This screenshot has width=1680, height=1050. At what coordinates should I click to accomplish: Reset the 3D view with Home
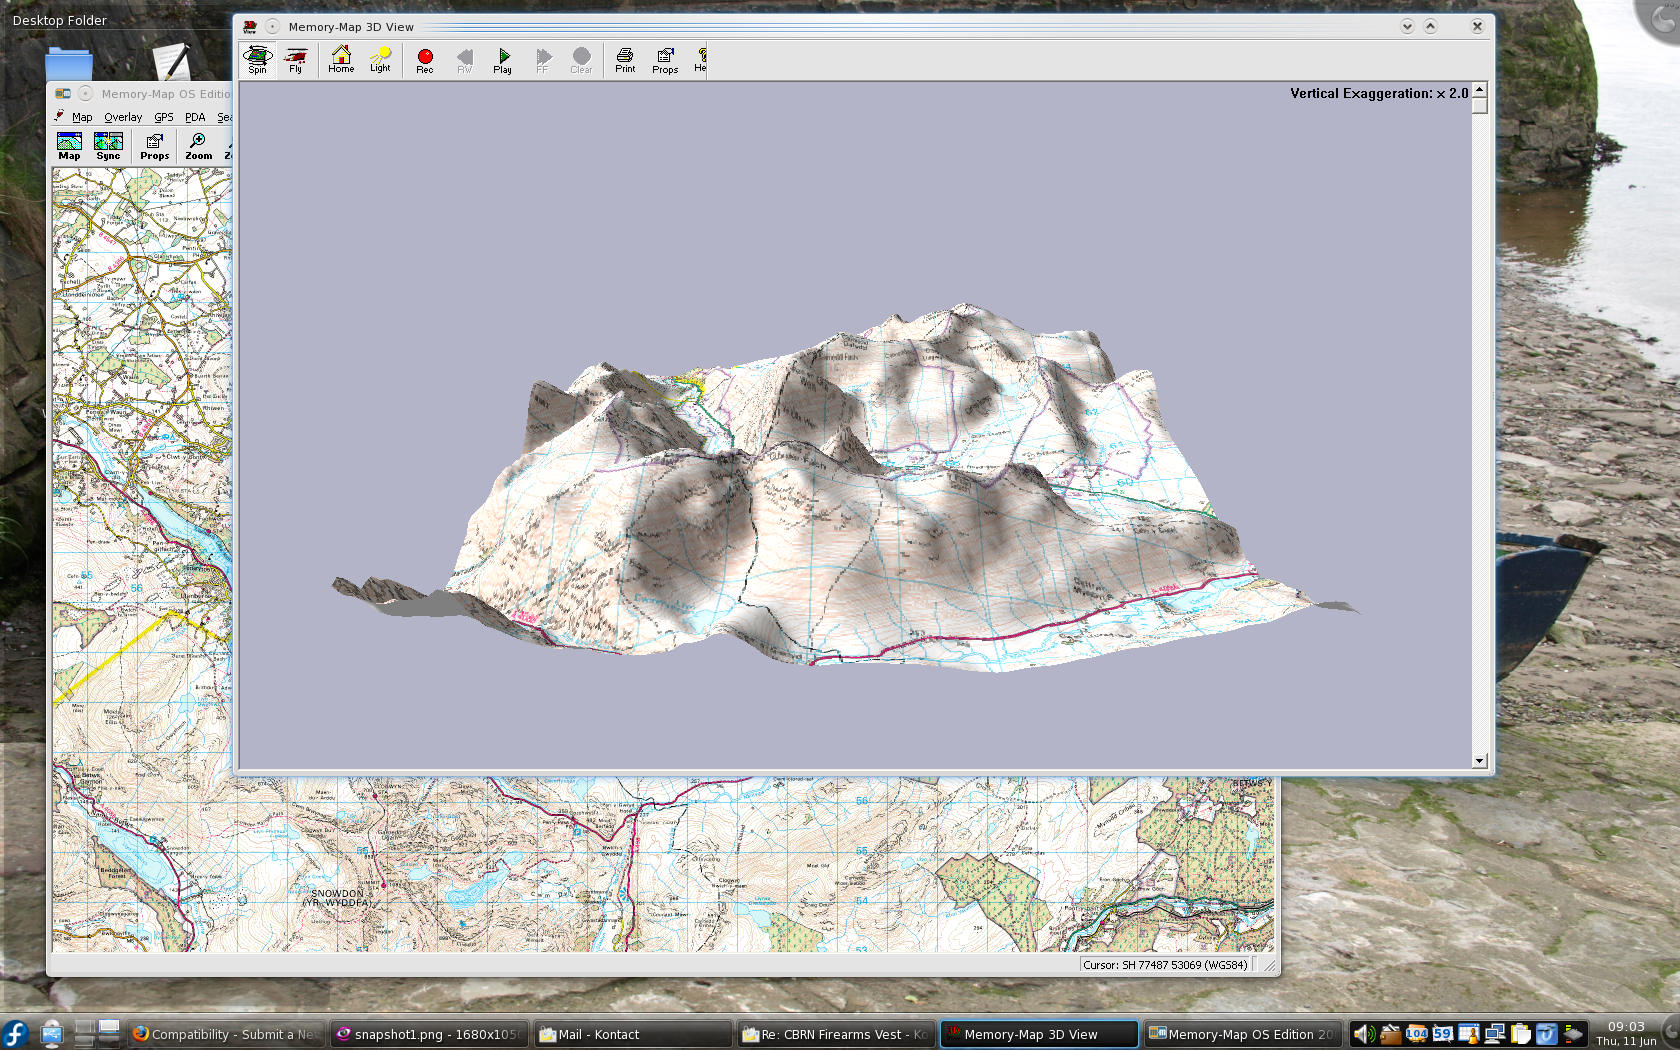tap(341, 60)
